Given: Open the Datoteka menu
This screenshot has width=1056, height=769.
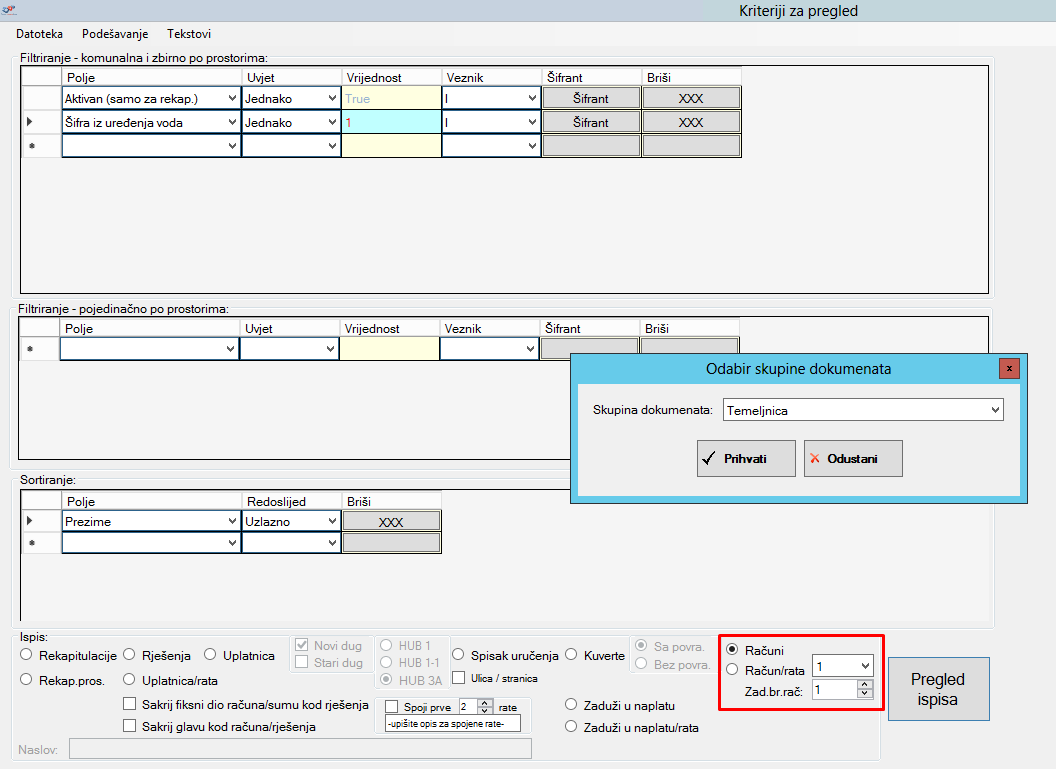Looking at the screenshot, I should click(x=39, y=33).
